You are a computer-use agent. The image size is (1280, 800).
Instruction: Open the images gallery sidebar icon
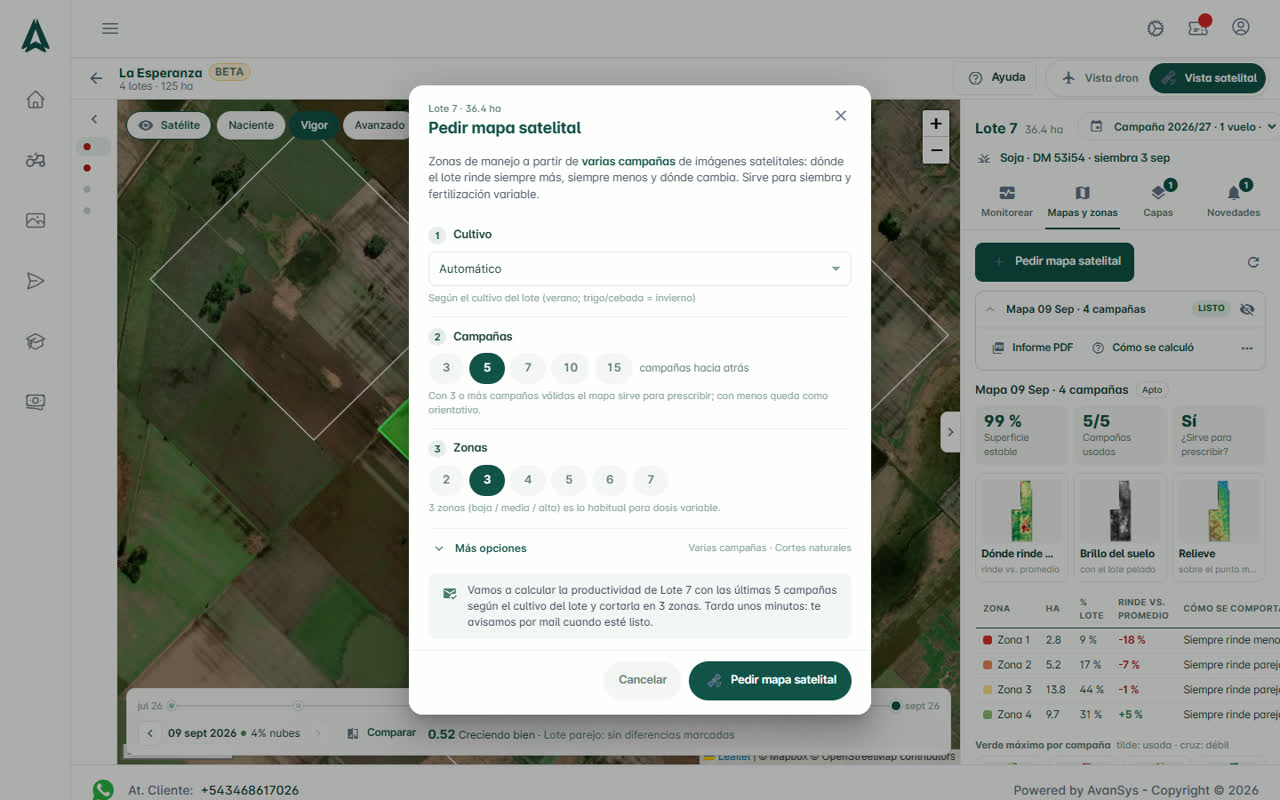point(35,220)
